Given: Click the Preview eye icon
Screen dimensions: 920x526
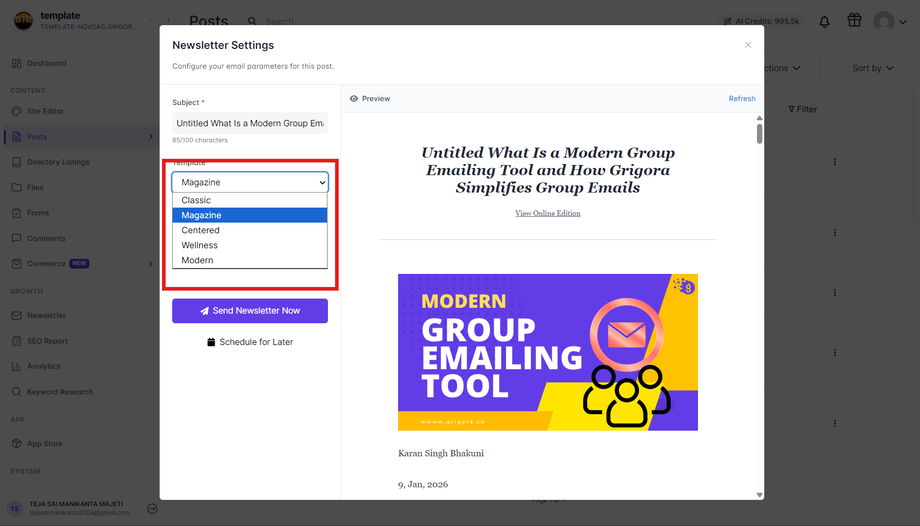Looking at the screenshot, I should (354, 99).
